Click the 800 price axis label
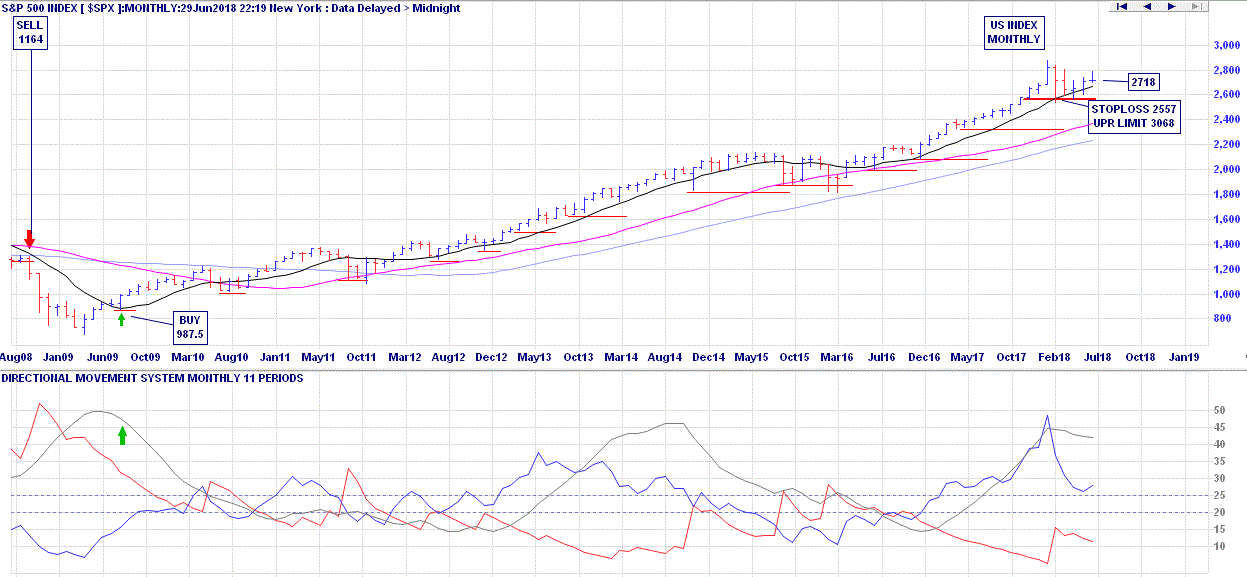The image size is (1247, 577). pos(1221,319)
